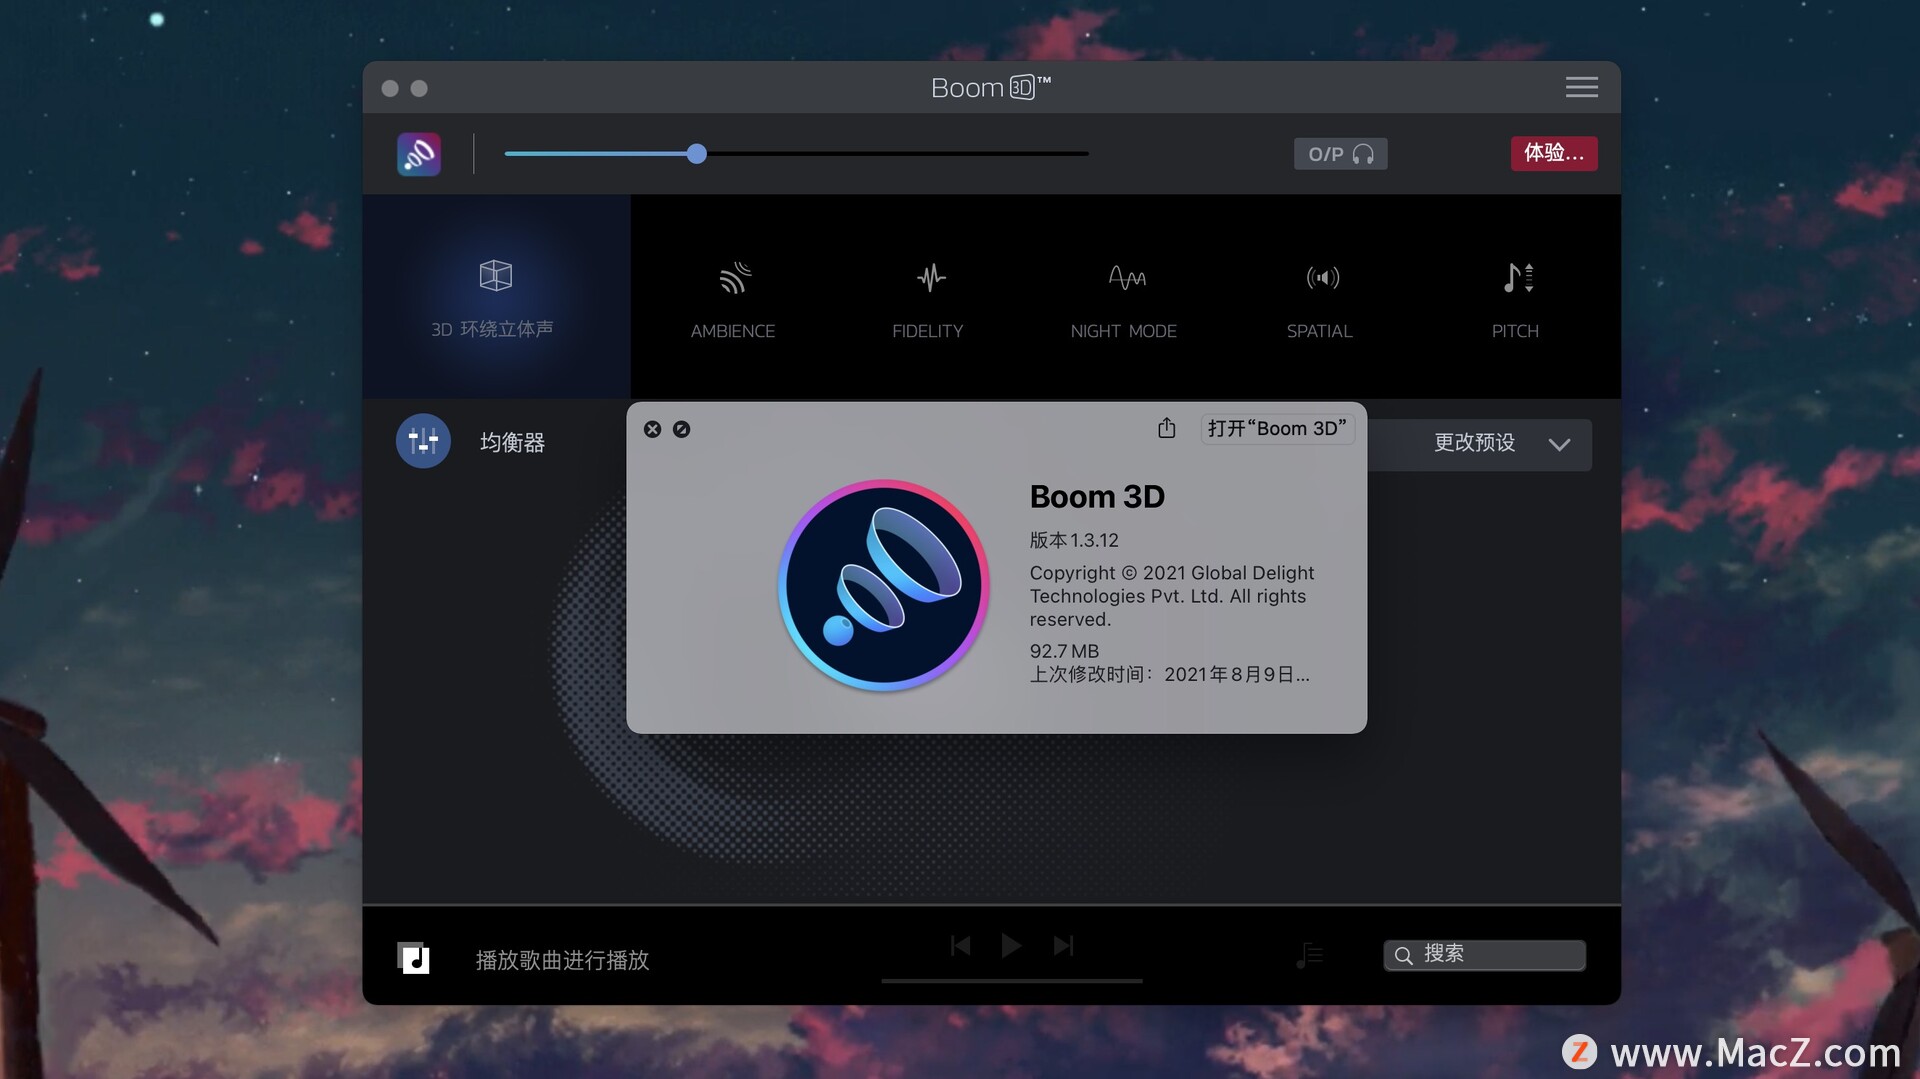Click the magnifier icon in search box
This screenshot has height=1079, width=1920.
click(x=1404, y=956)
